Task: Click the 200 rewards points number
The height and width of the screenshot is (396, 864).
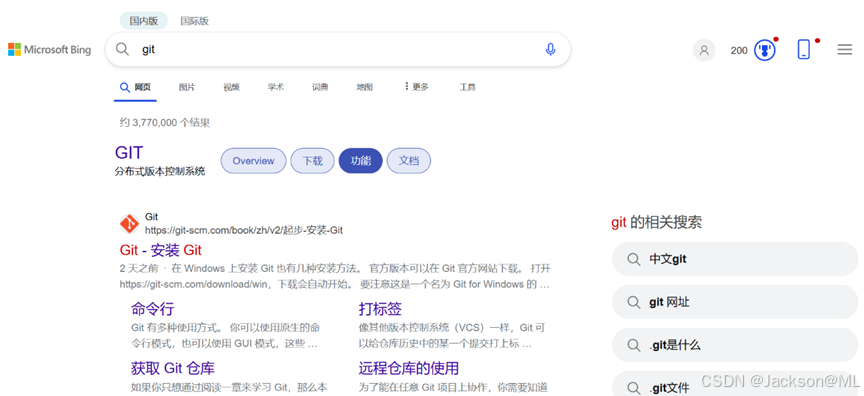Action: (x=739, y=51)
